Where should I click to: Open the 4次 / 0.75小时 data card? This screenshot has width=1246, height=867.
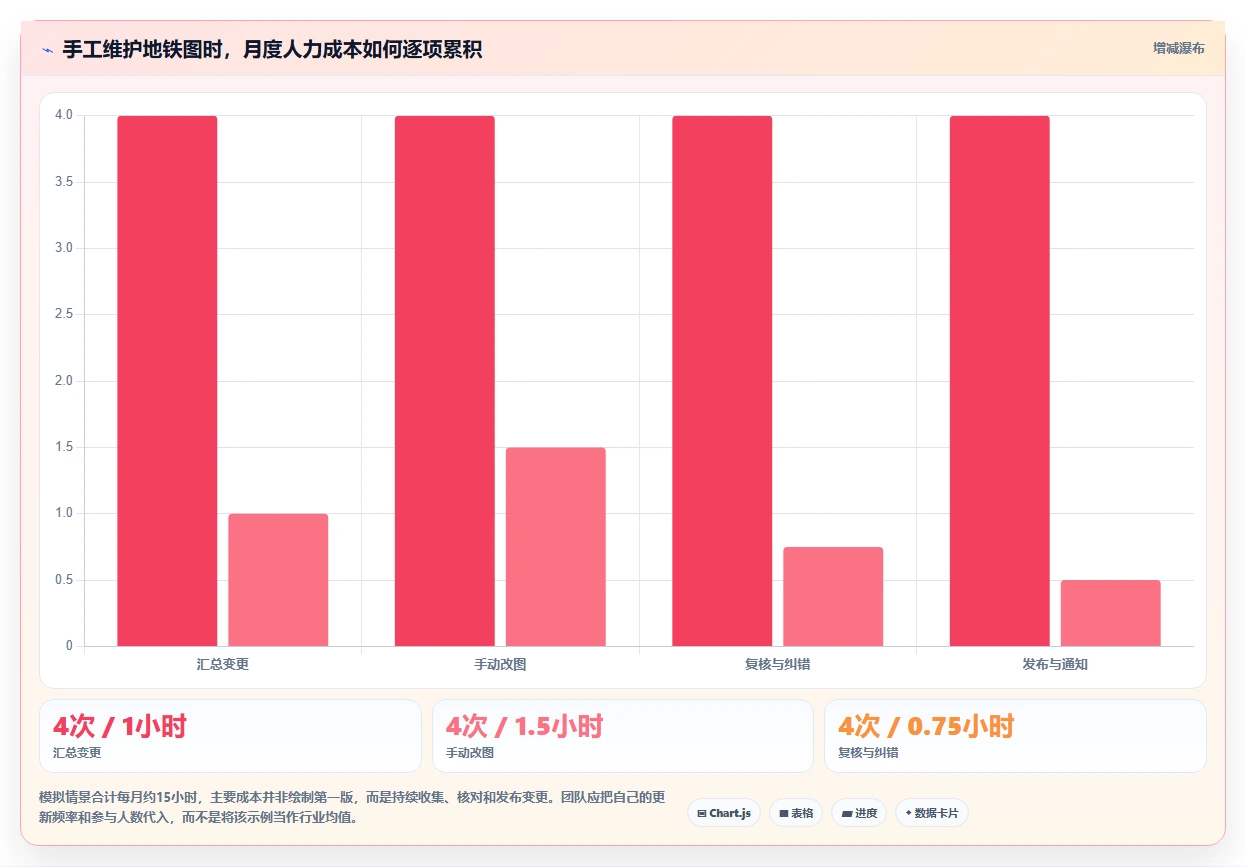point(1015,736)
